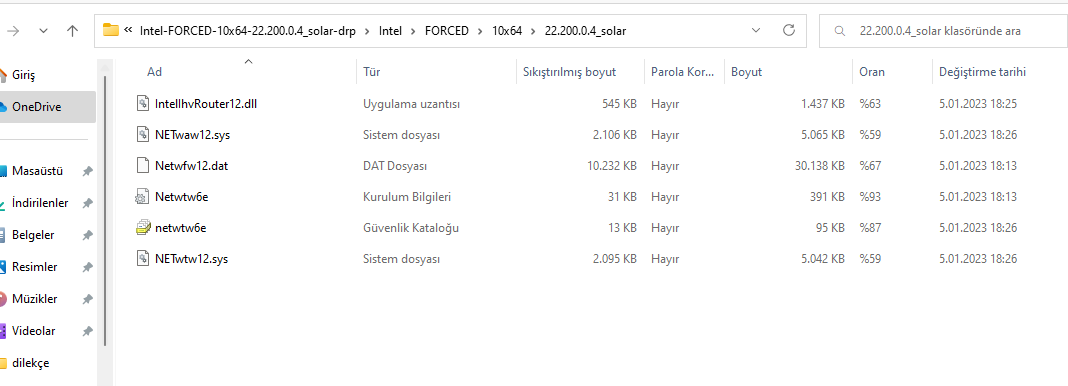Open Müzikler quick access folder
1068x386 pixels.
coord(34,299)
